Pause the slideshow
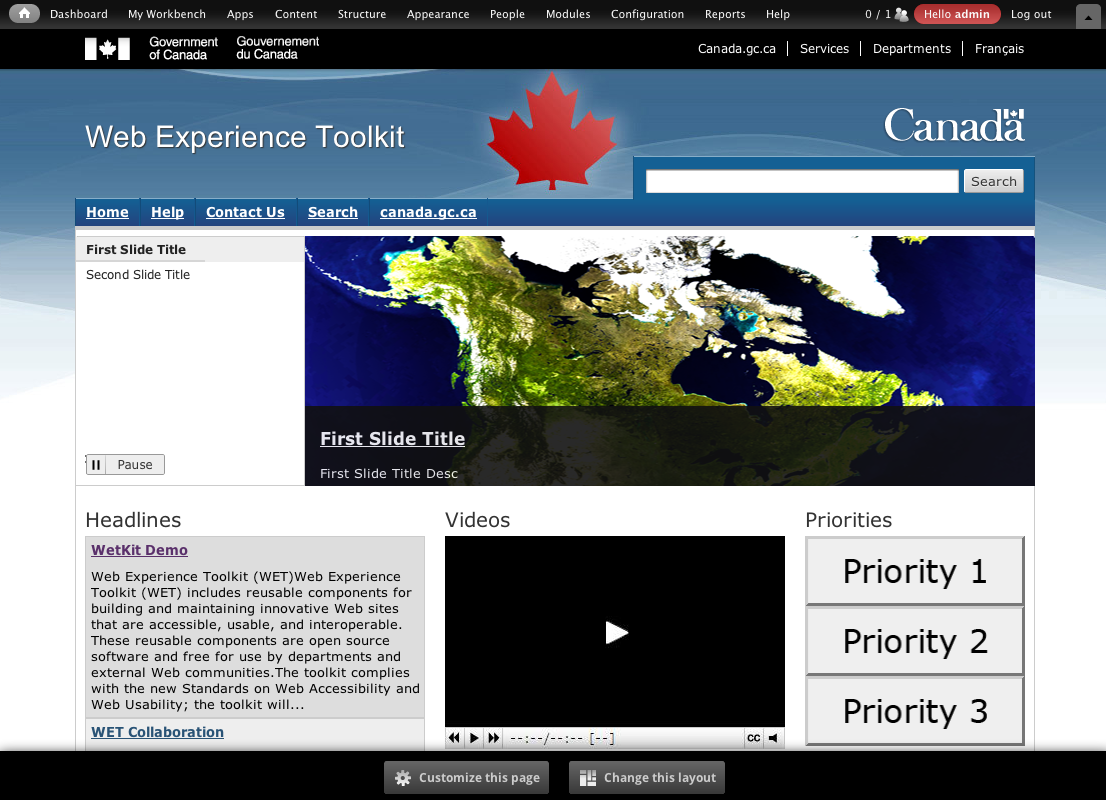Viewport: 1106px width, 800px height. point(125,464)
